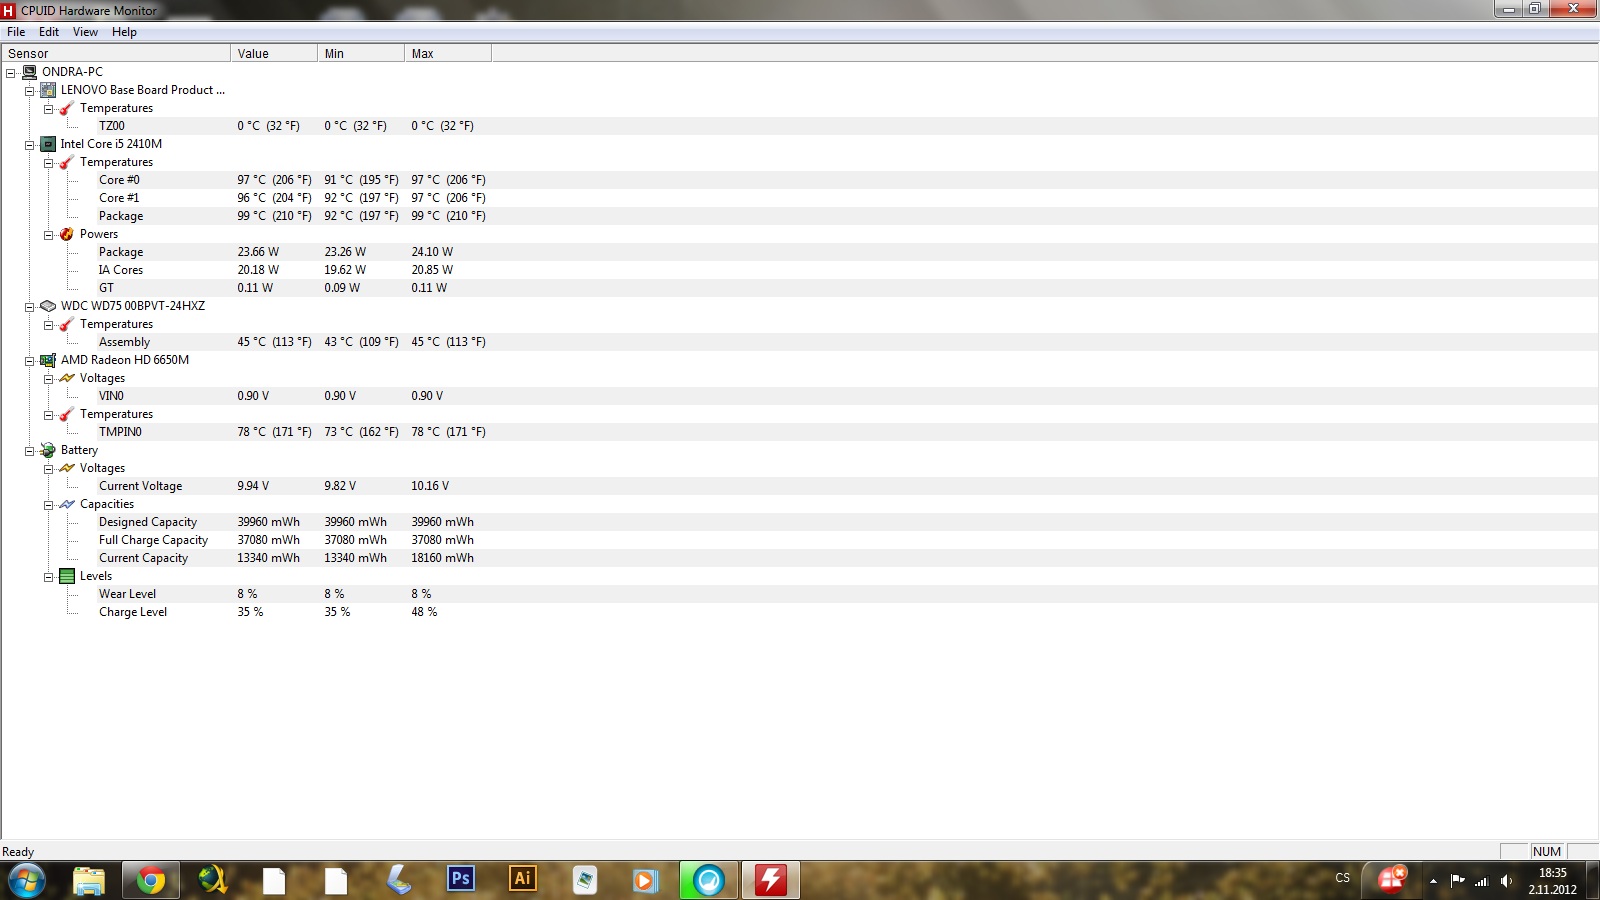The image size is (1600, 900).
Task: Collapse the LENOVO Base Board tree node
Action: (x=29, y=91)
